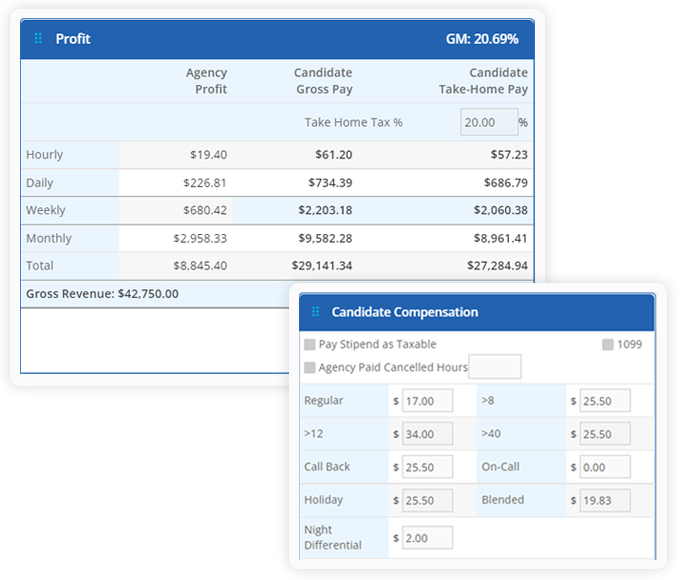The width and height of the screenshot is (680, 580).
Task: Select the Blended label
Action: [x=503, y=500]
